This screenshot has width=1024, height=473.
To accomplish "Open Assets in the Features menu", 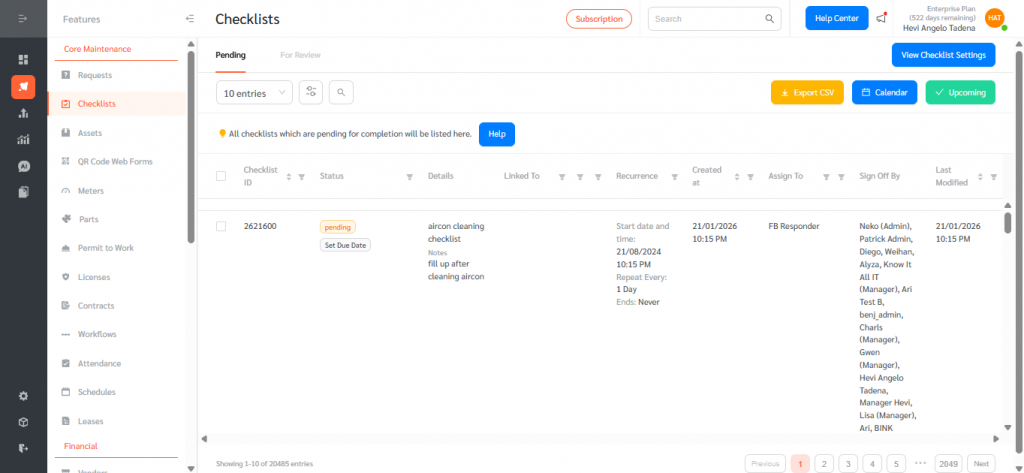I will coord(90,133).
